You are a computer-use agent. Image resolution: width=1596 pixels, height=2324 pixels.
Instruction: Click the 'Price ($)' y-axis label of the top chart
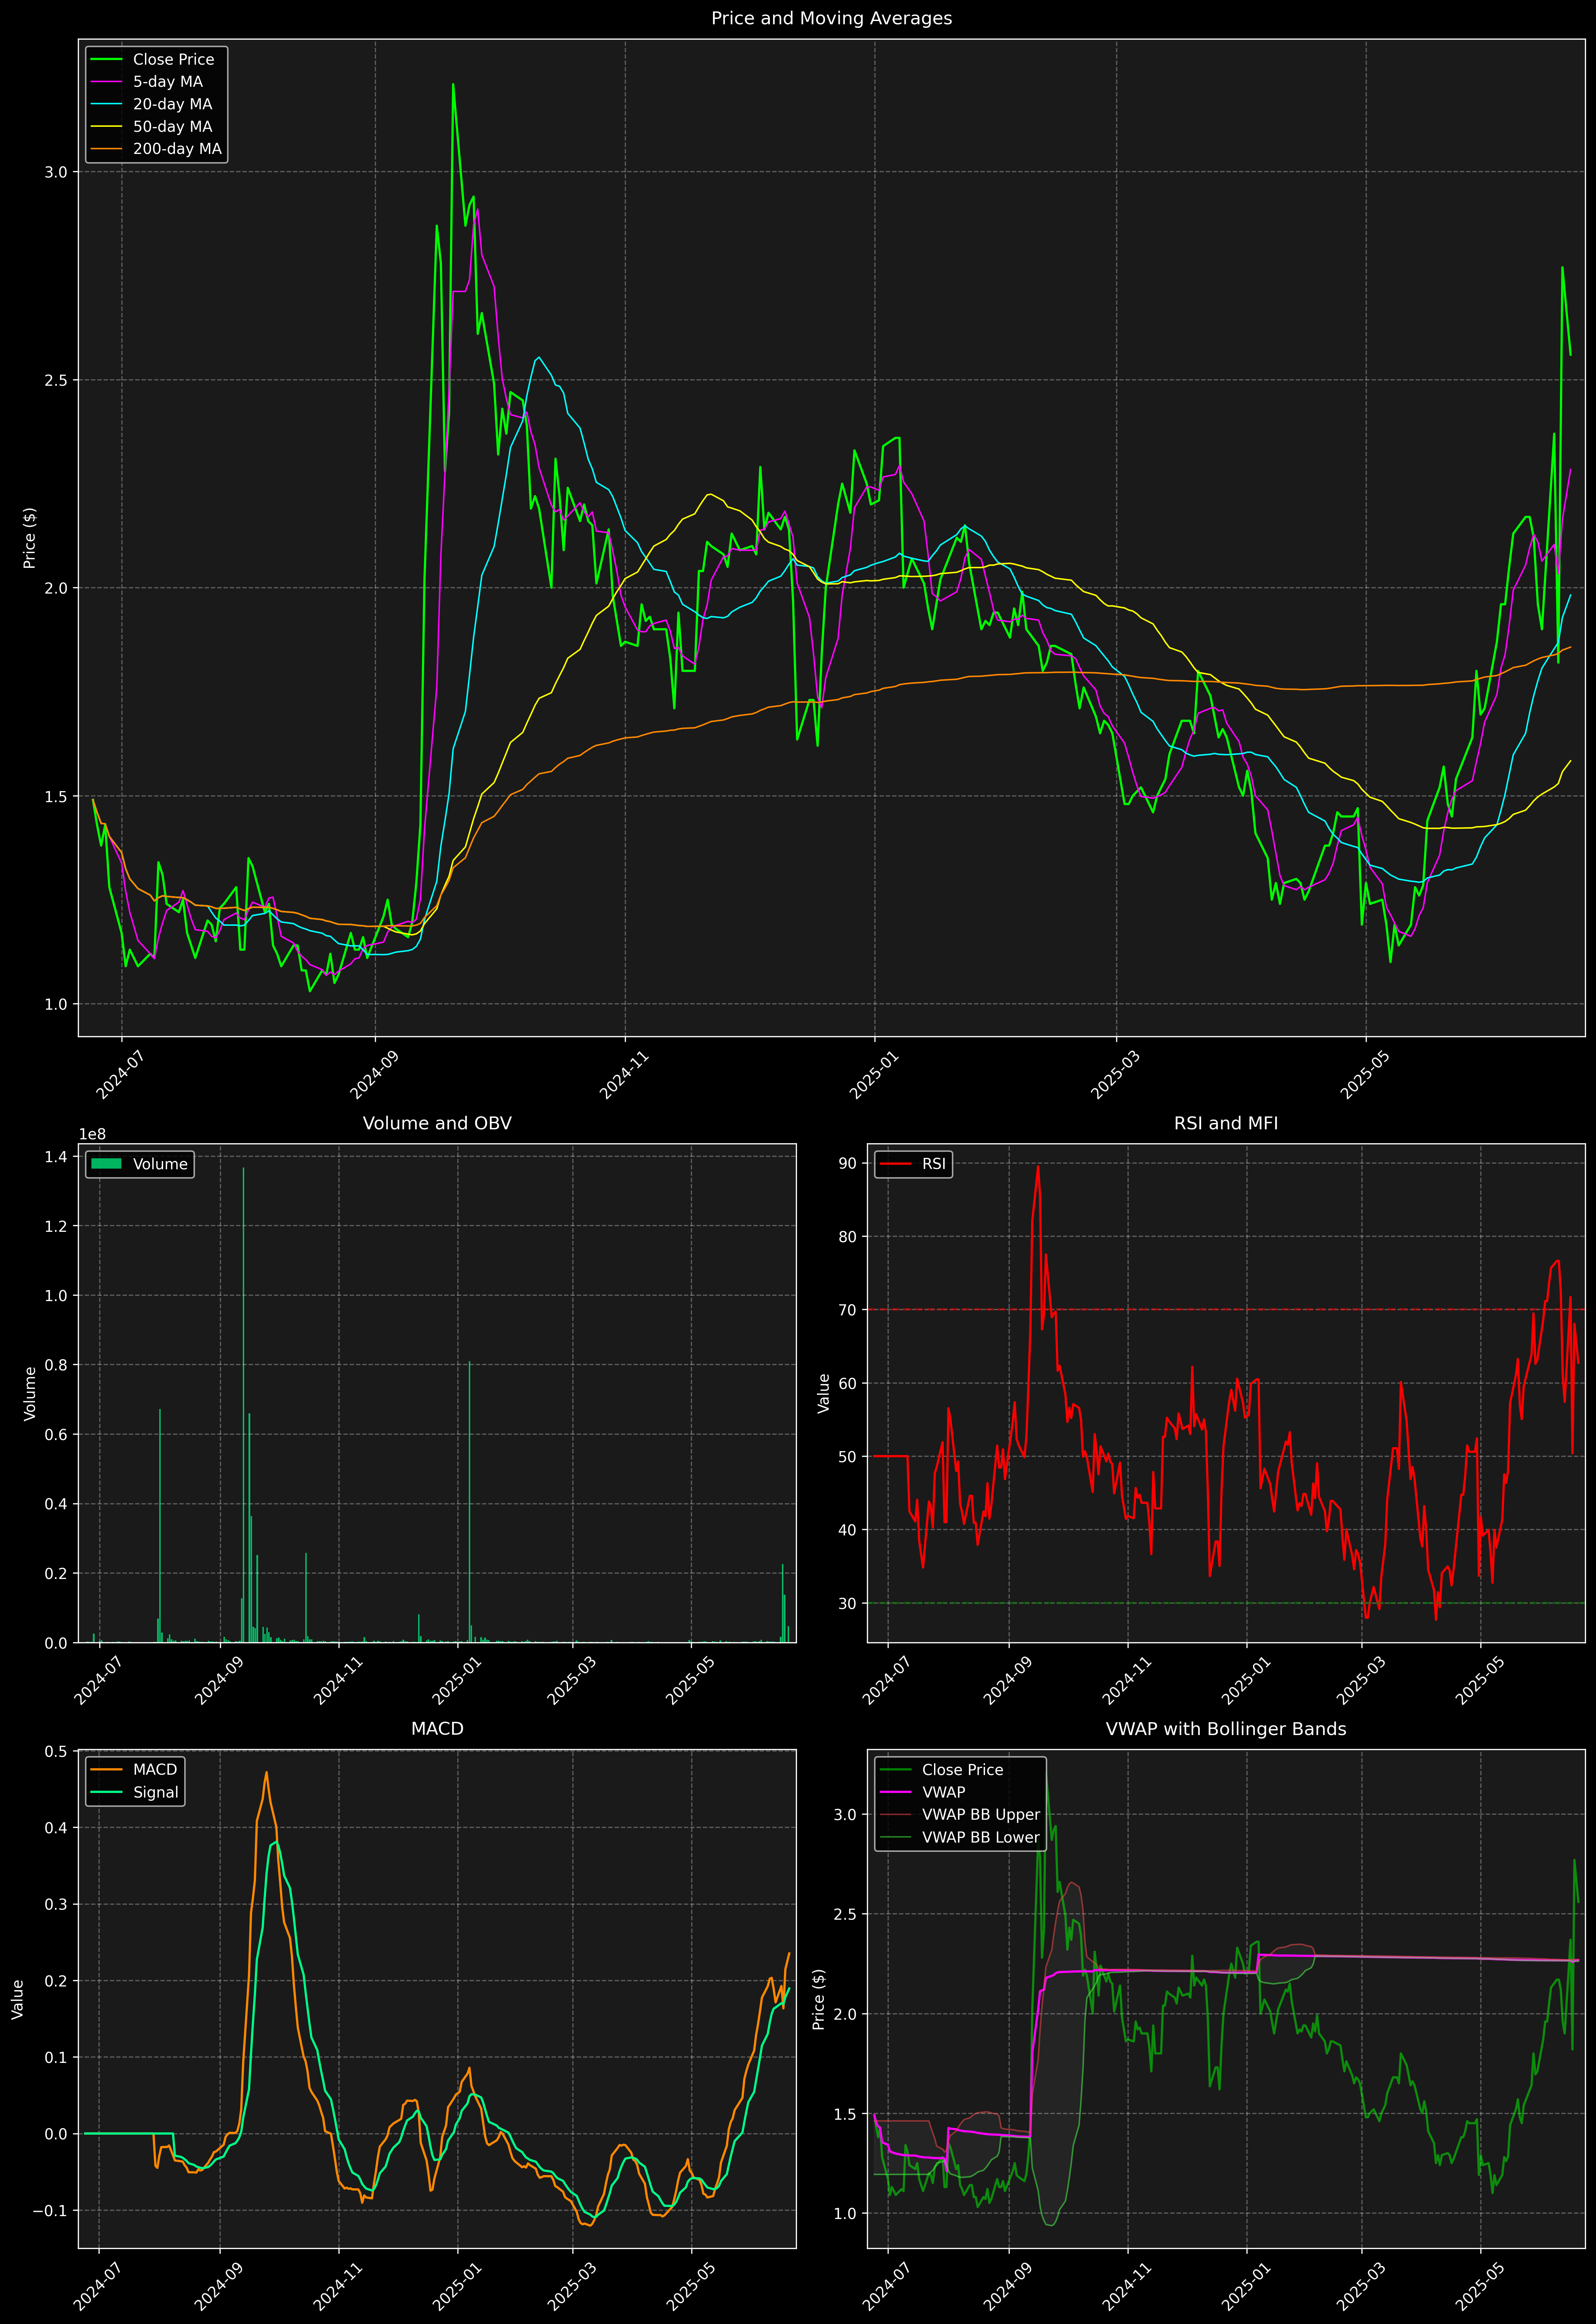pos(30,538)
